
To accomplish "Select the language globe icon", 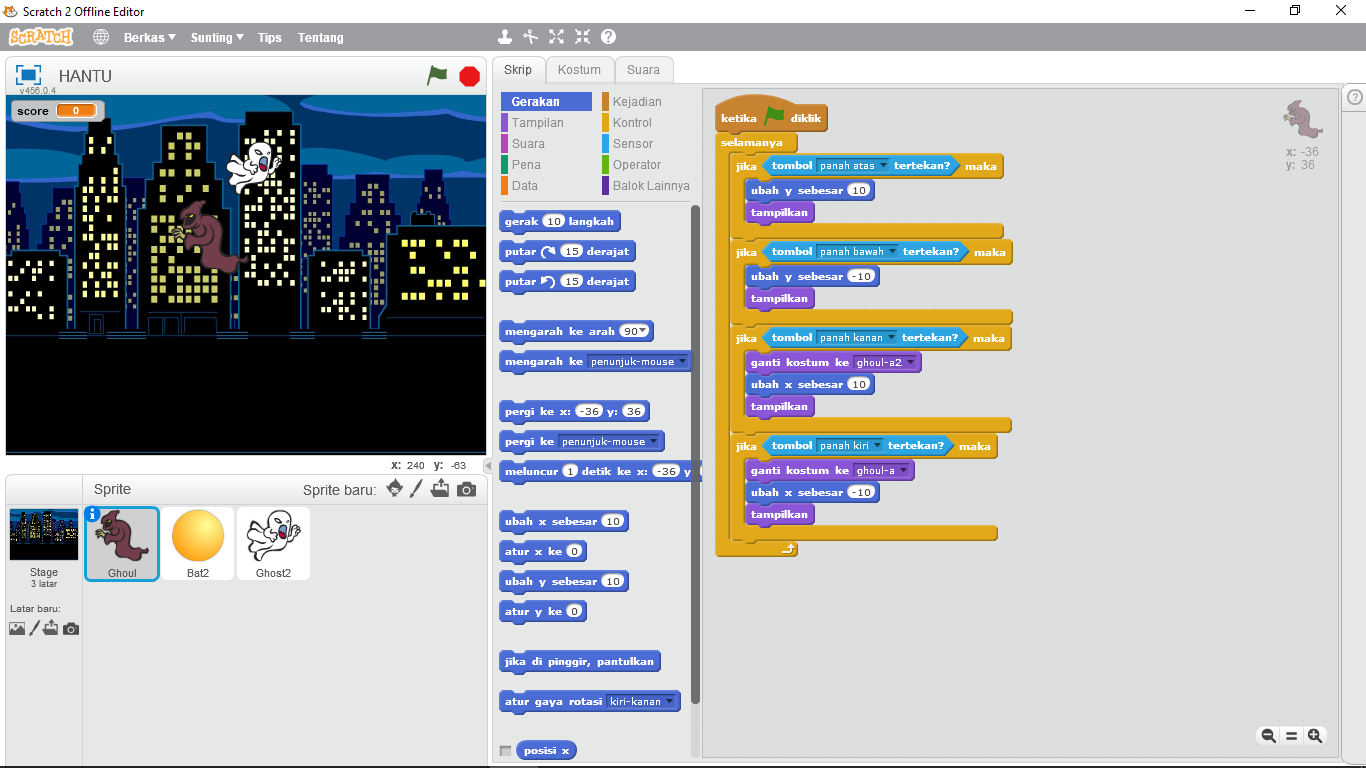I will coord(100,36).
